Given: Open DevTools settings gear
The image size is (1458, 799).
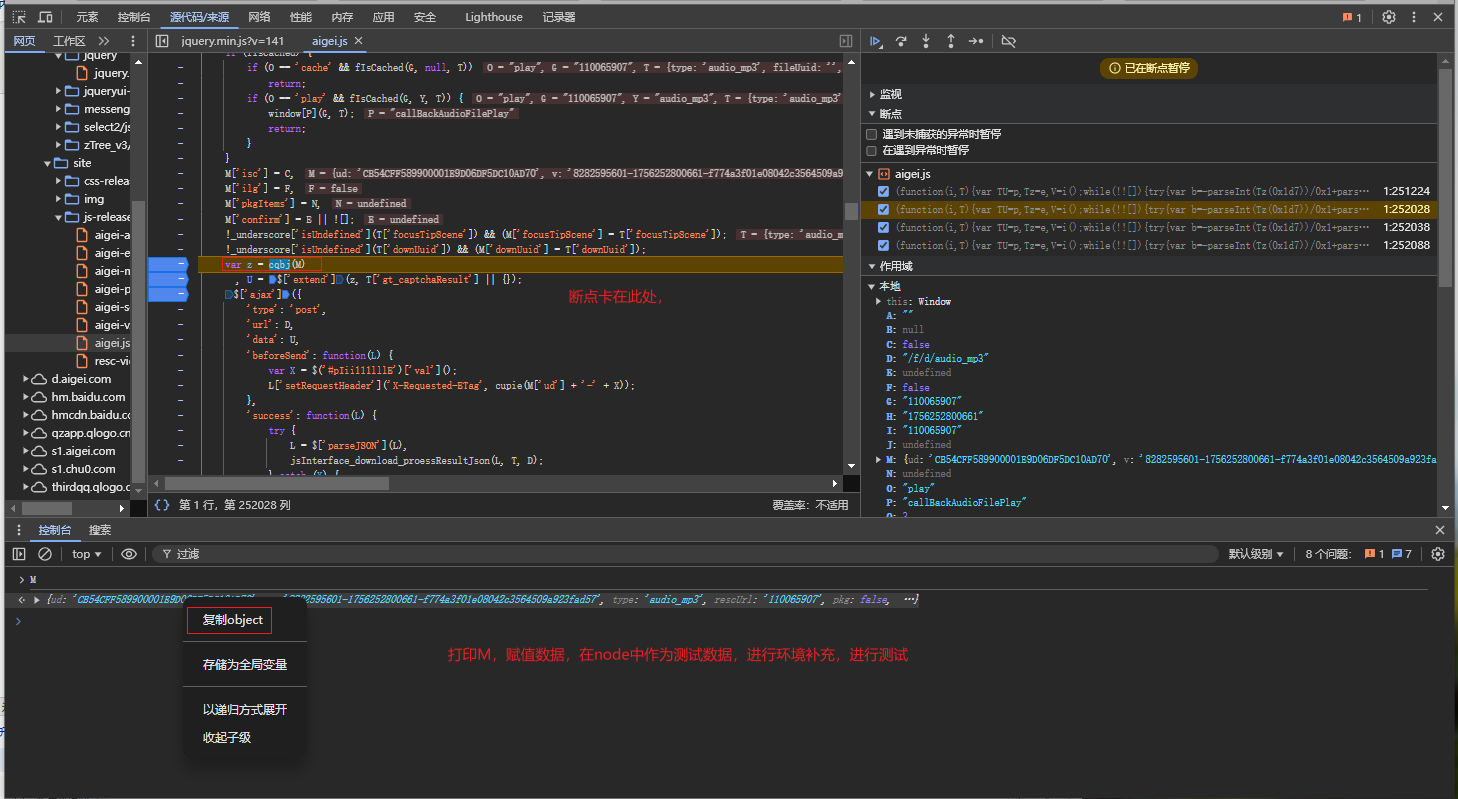Looking at the screenshot, I should tap(1389, 17).
